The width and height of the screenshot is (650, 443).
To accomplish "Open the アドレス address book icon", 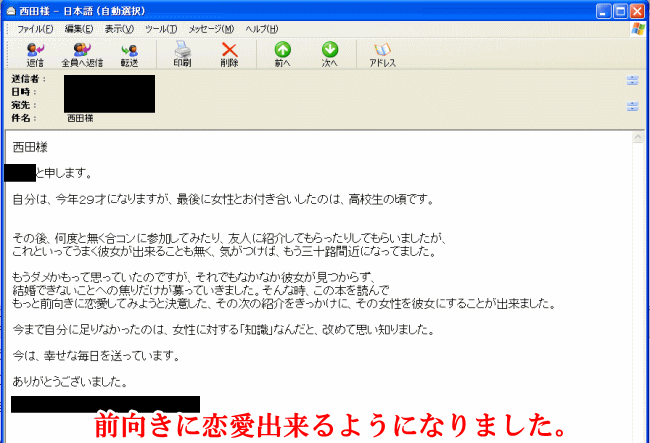I will click(382, 53).
